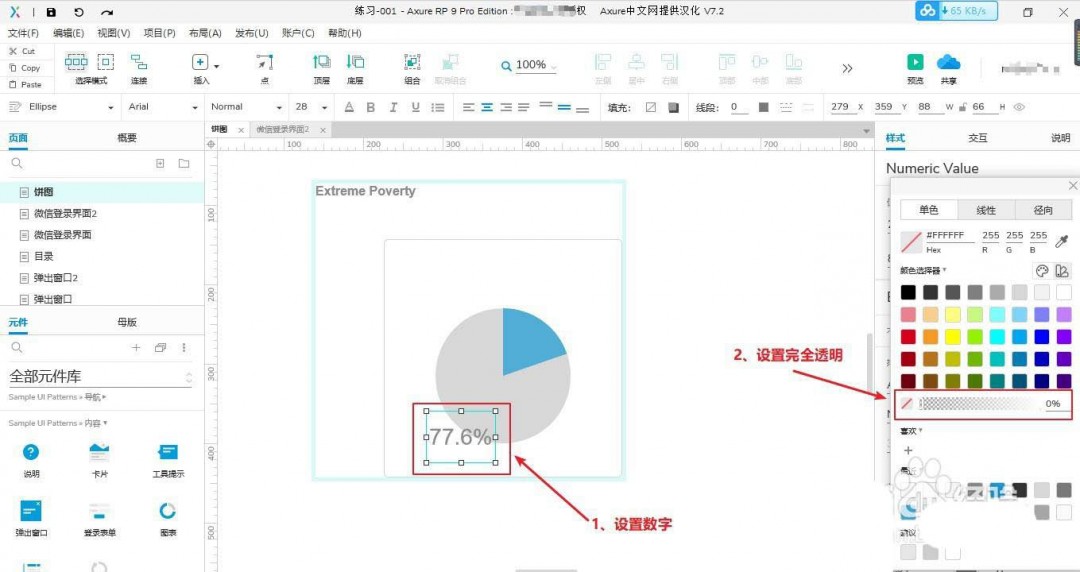This screenshot has width=1080, height=572.
Task: Add the 说明 widget from library
Action: 31,460
